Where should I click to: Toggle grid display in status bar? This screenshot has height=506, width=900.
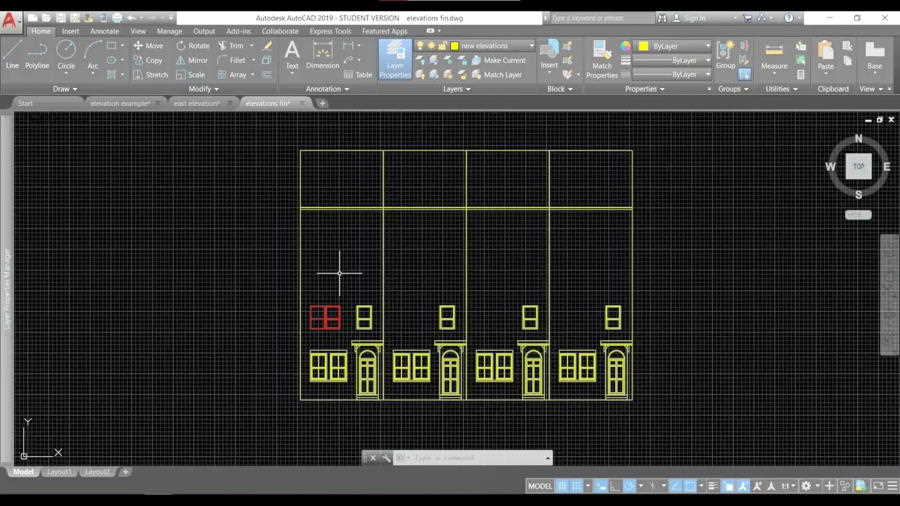click(563, 486)
